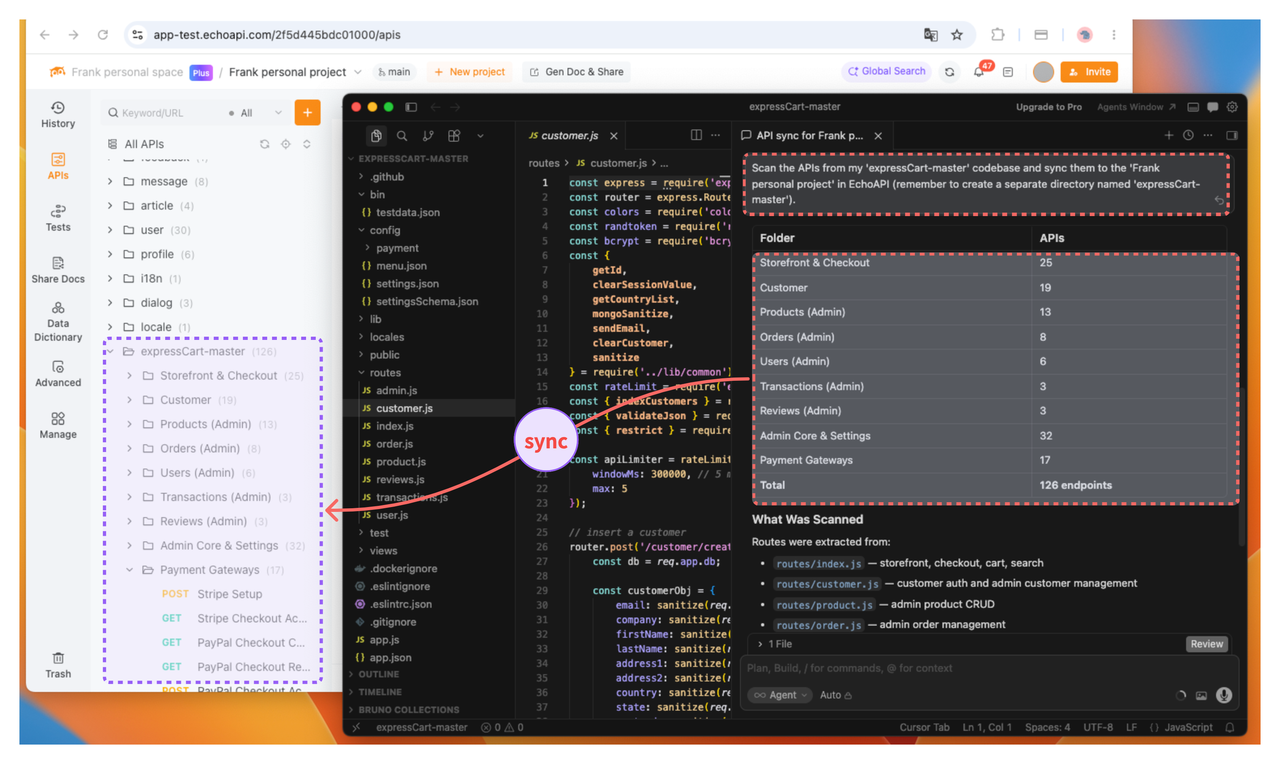Viewport: 1280px width, 764px height.
Task: Split the customer.js editor
Action: pyautogui.click(x=696, y=135)
